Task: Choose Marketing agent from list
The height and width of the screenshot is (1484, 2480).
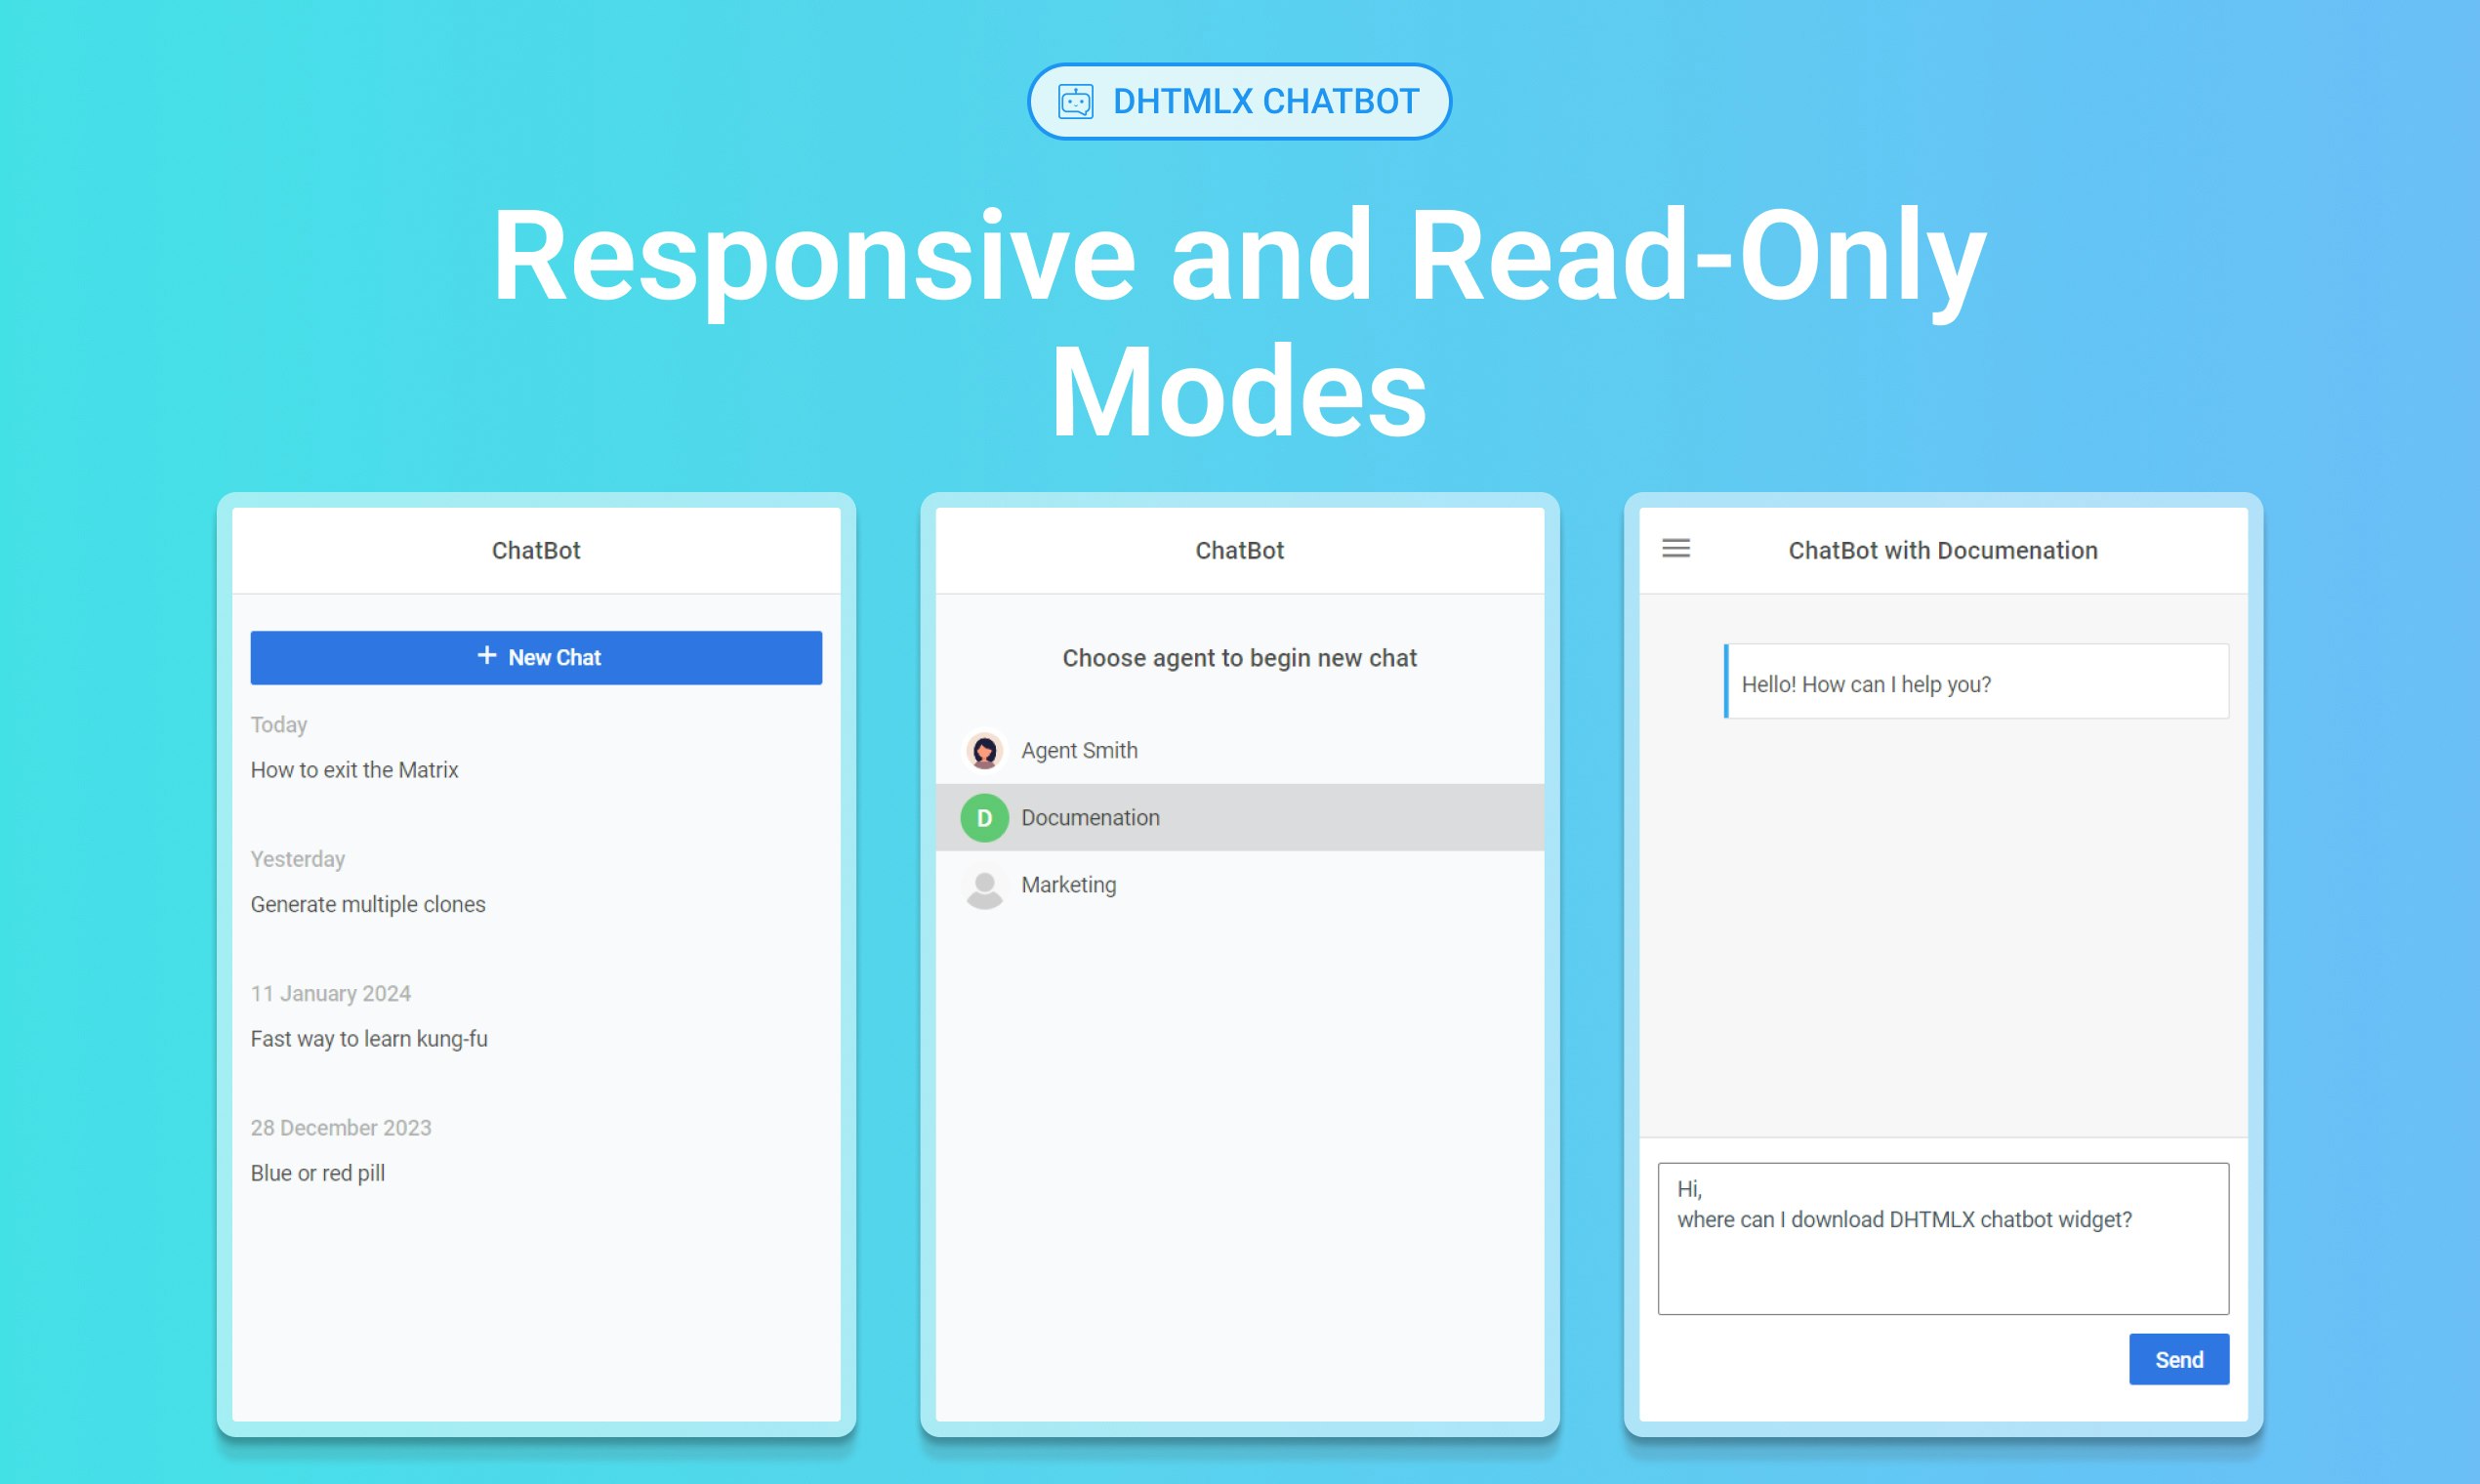Action: (1070, 885)
